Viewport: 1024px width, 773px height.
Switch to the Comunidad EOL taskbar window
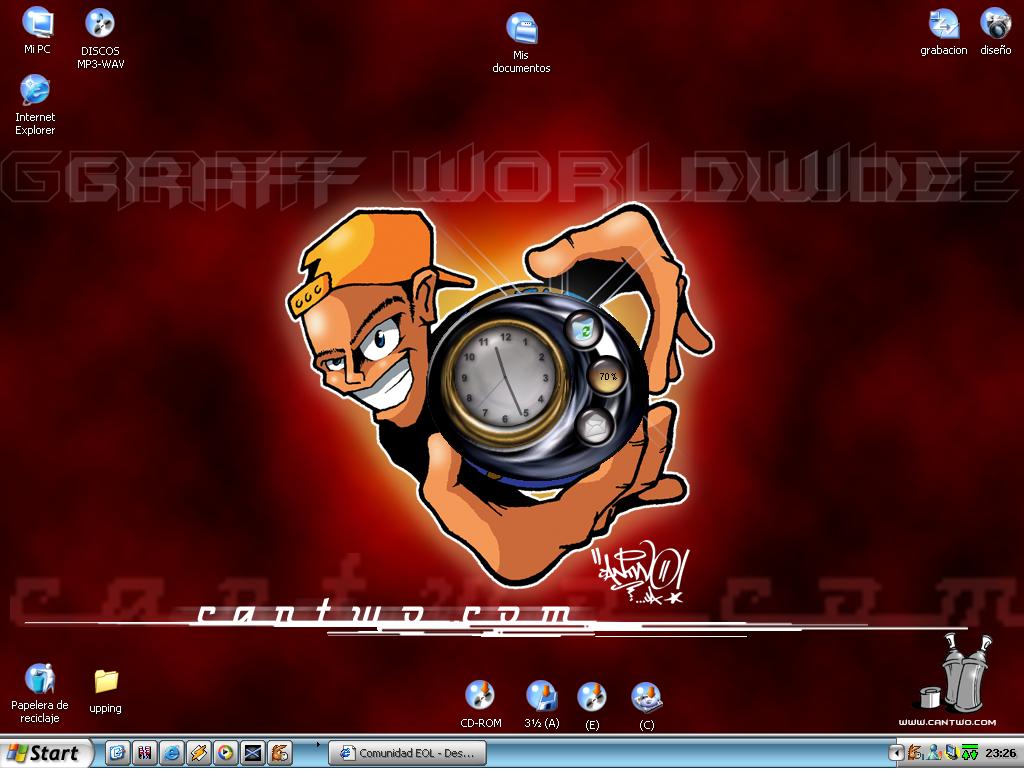click(408, 753)
